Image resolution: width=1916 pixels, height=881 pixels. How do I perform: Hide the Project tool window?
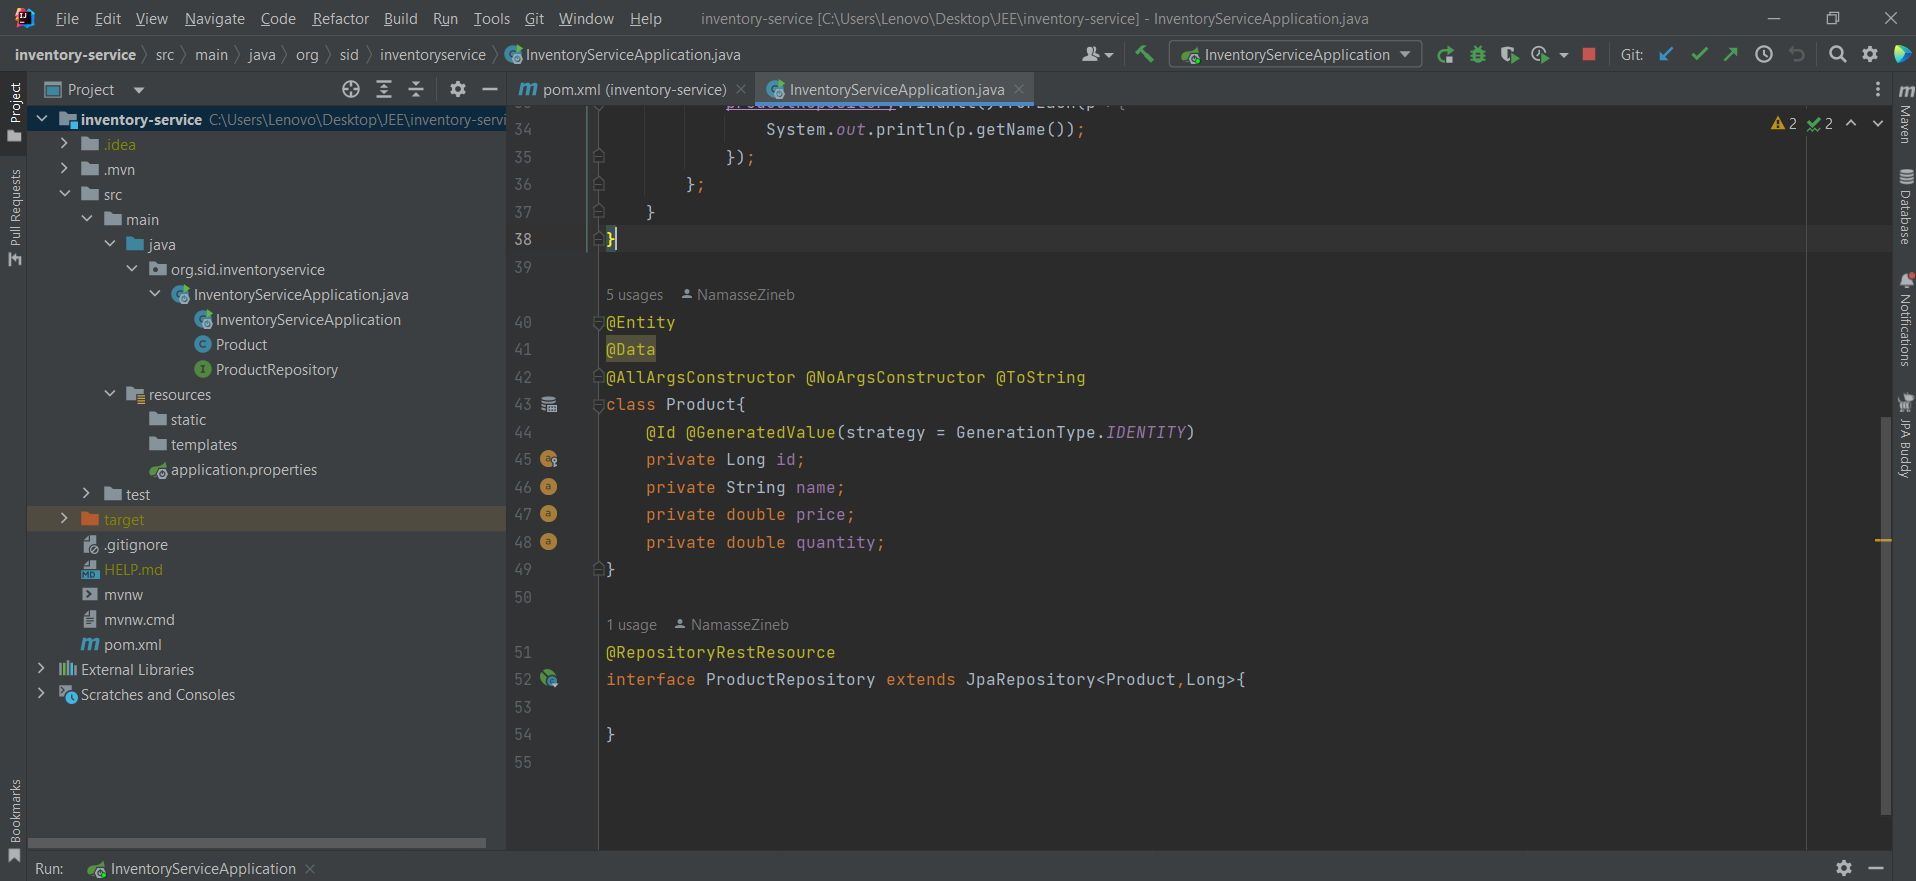[489, 90]
